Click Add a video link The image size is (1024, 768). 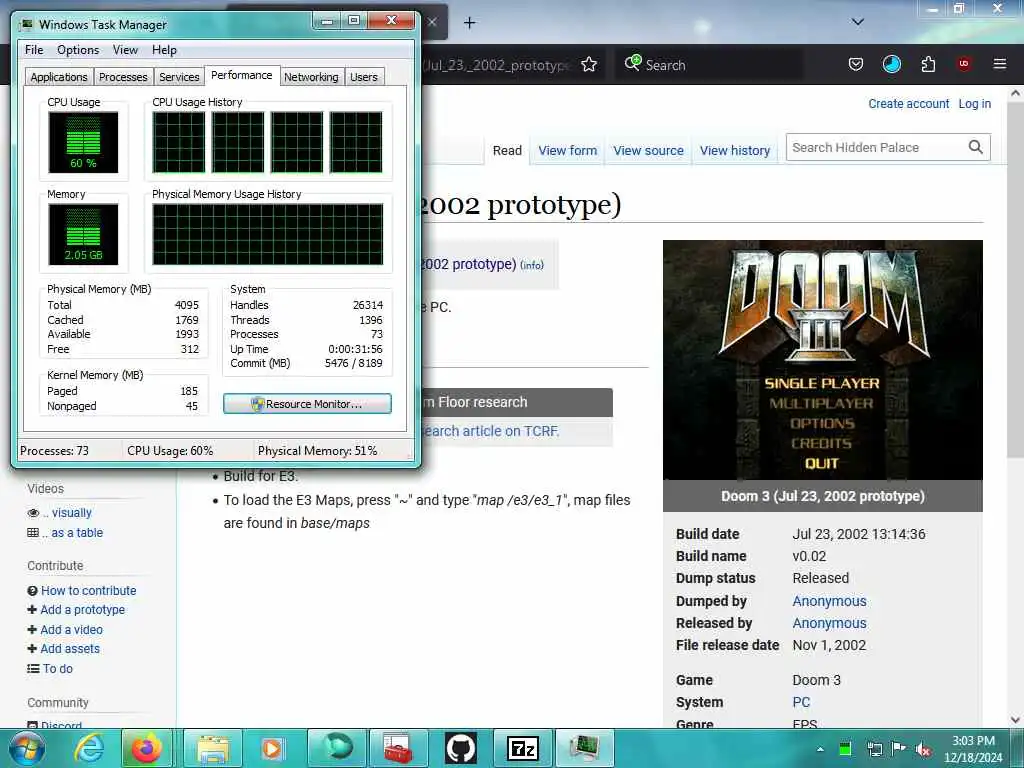point(71,630)
